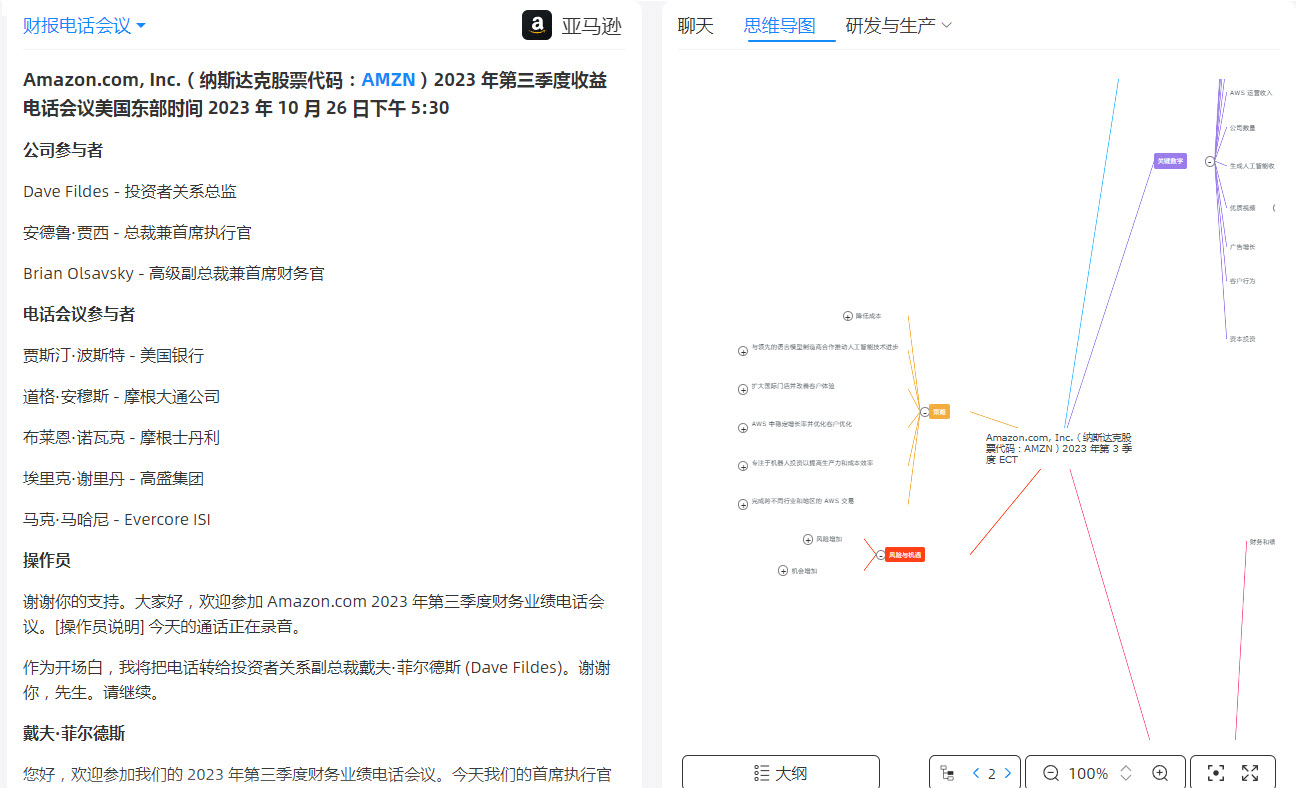Center the mind map with focus icon
Viewport: 1296px width, 788px height.
(1216, 773)
